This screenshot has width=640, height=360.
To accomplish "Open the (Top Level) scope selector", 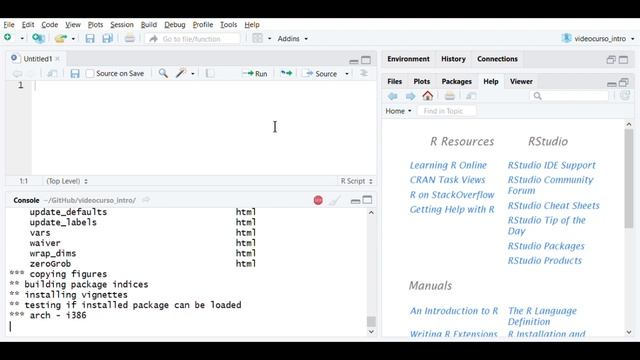I will point(67,181).
